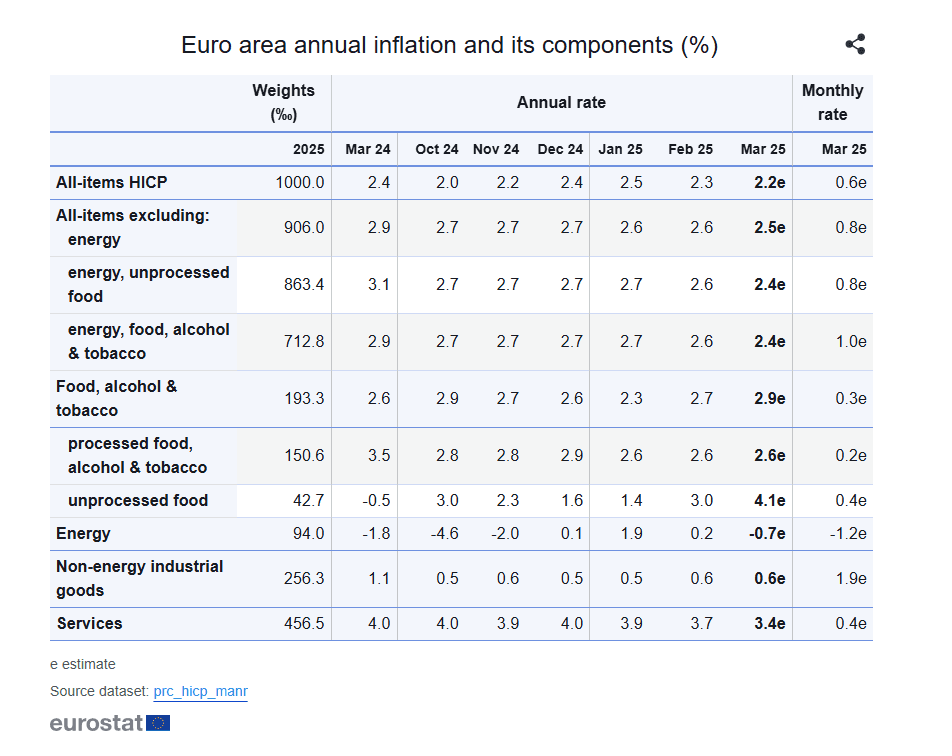Select the Mar 24 column header
This screenshot has height=756, width=952.
click(368, 149)
